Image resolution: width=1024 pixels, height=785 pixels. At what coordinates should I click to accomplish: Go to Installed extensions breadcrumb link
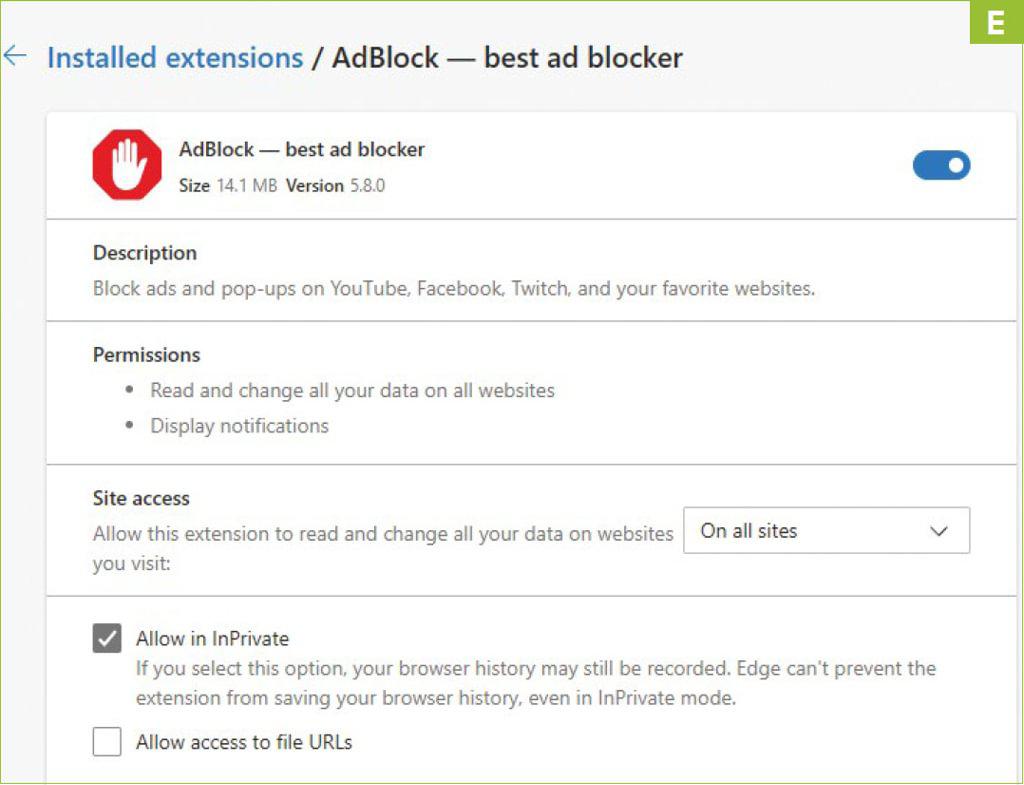point(175,57)
